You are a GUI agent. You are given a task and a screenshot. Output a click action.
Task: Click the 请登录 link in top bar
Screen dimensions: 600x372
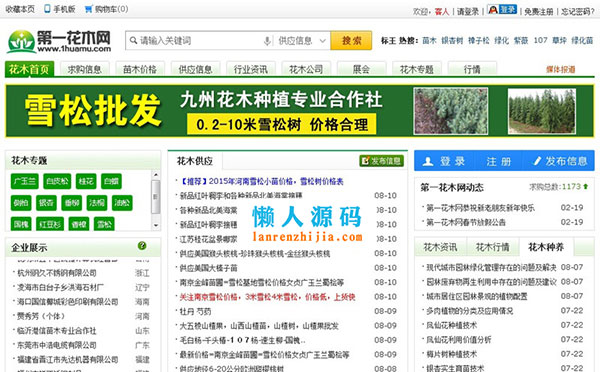point(468,11)
